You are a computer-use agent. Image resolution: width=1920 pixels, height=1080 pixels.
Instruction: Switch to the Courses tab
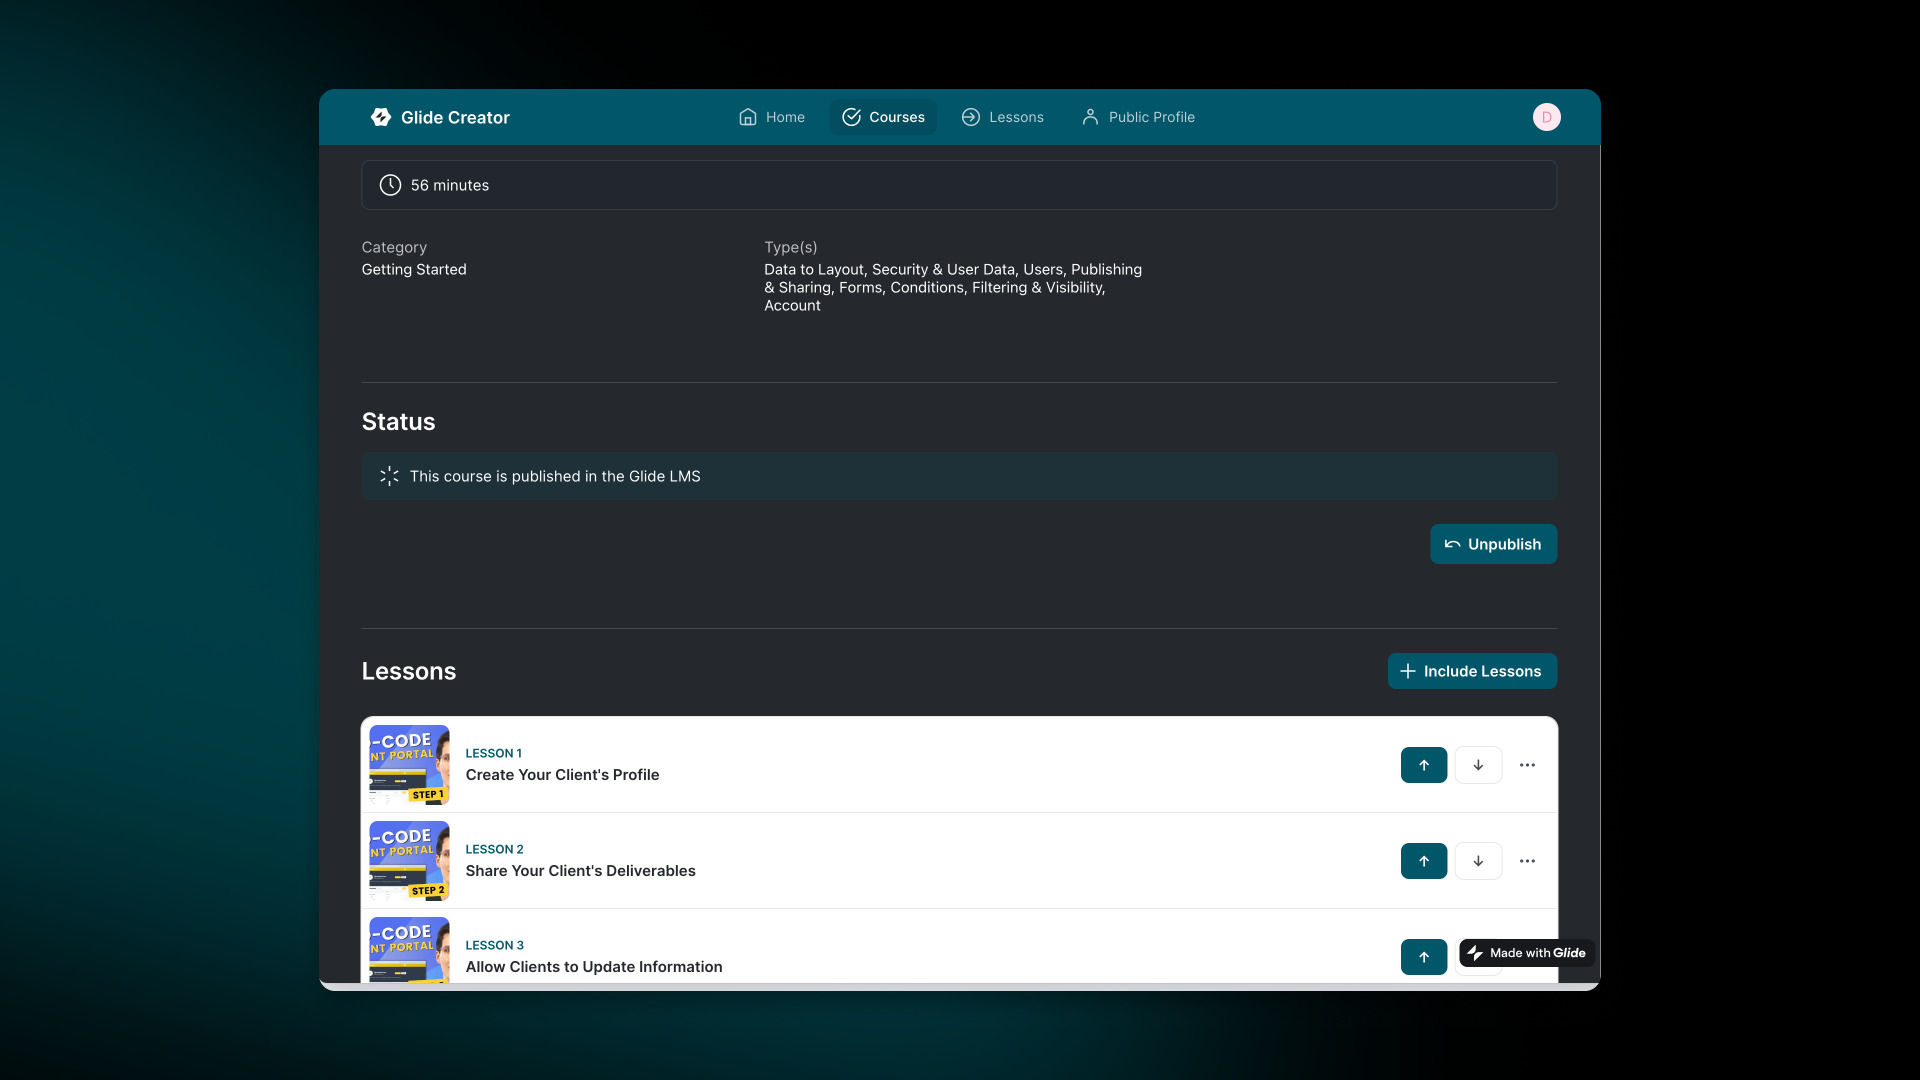(883, 117)
